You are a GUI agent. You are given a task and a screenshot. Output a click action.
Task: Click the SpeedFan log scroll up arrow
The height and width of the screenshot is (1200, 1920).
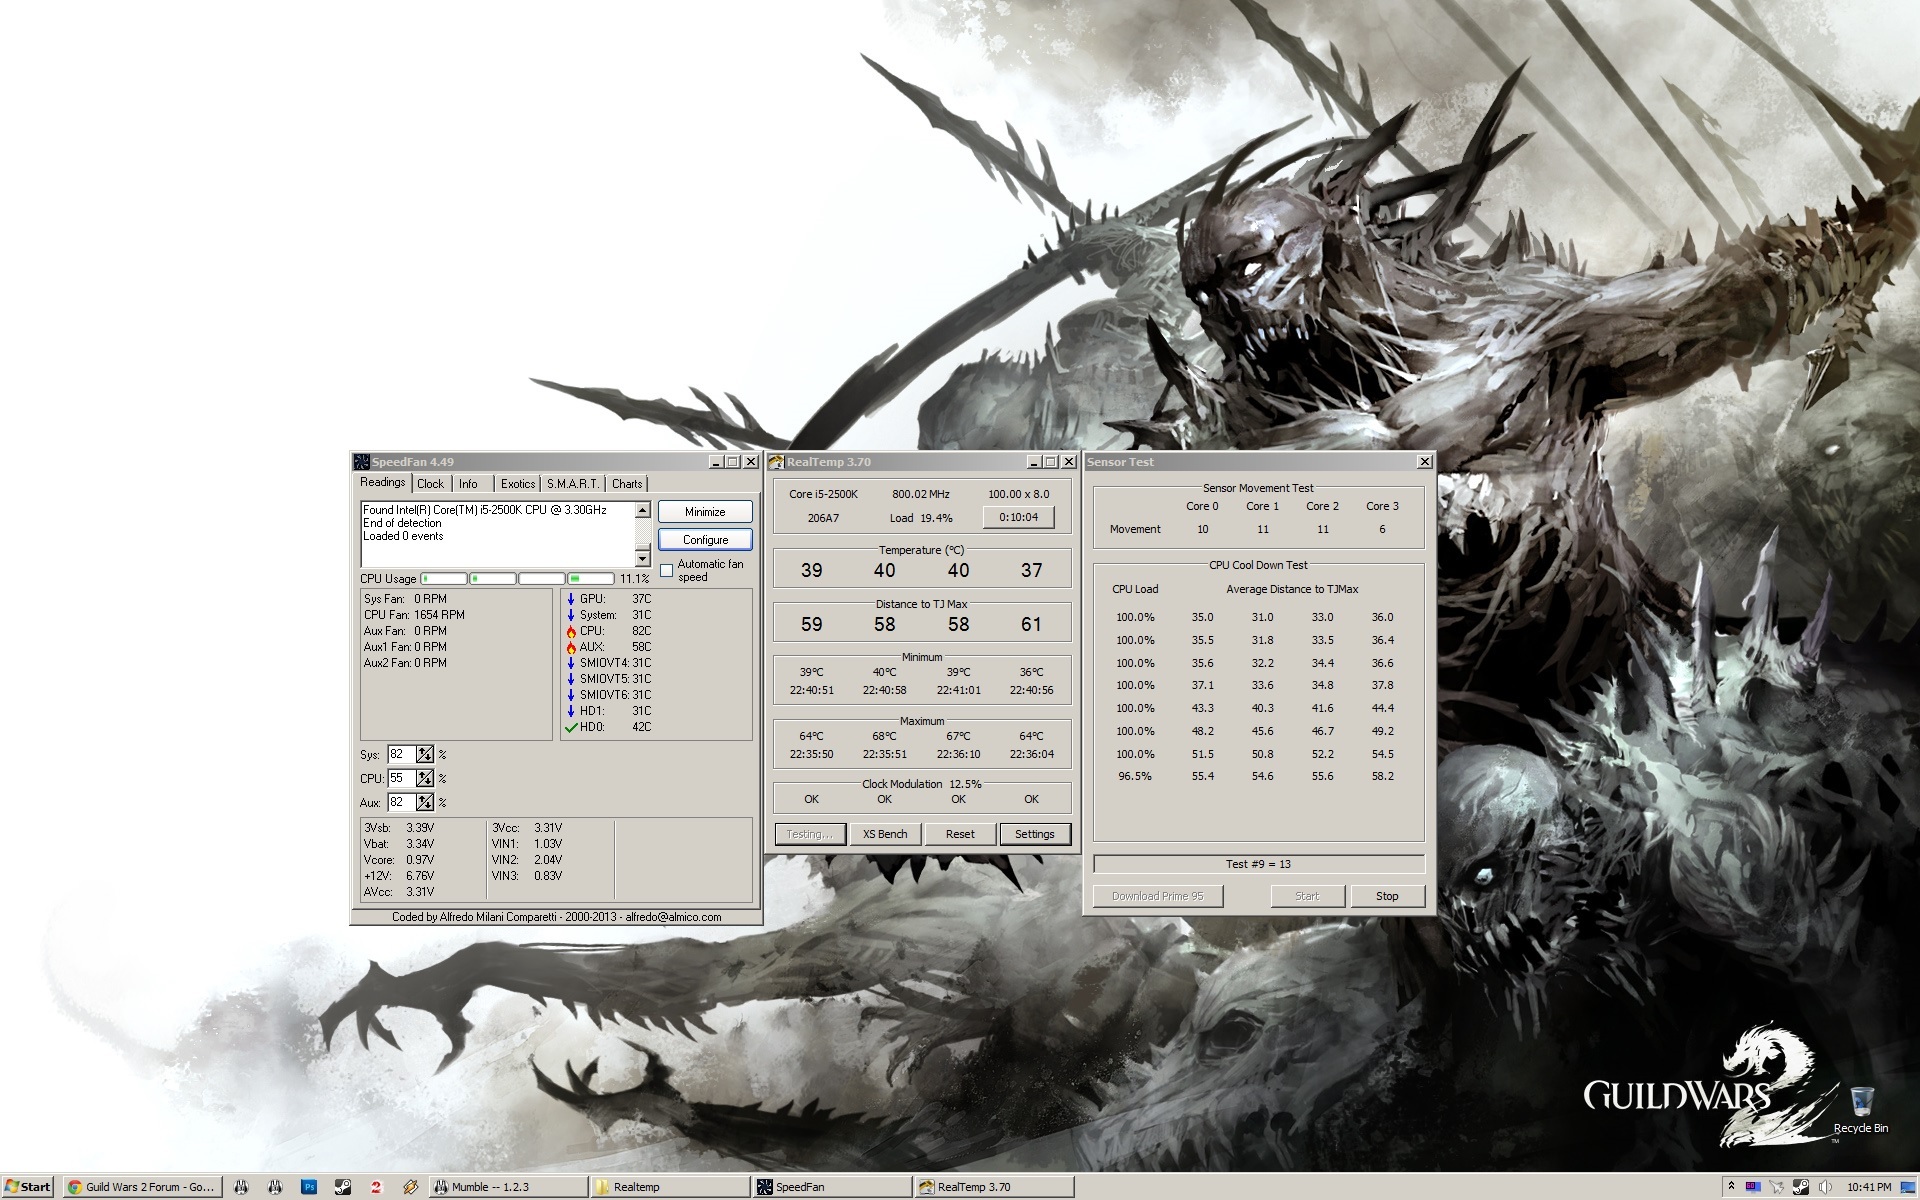click(x=642, y=510)
